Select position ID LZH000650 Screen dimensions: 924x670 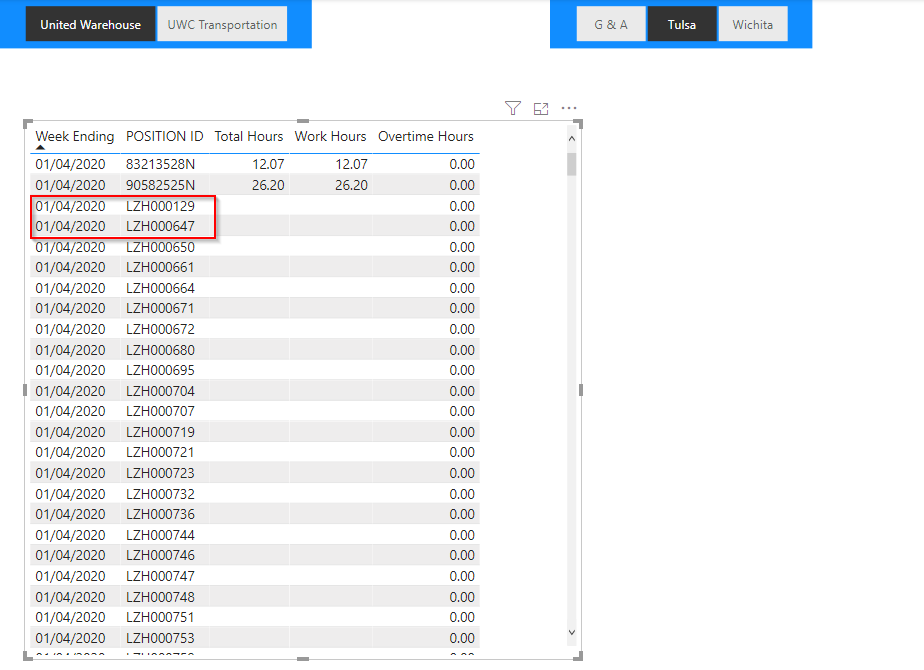[160, 247]
